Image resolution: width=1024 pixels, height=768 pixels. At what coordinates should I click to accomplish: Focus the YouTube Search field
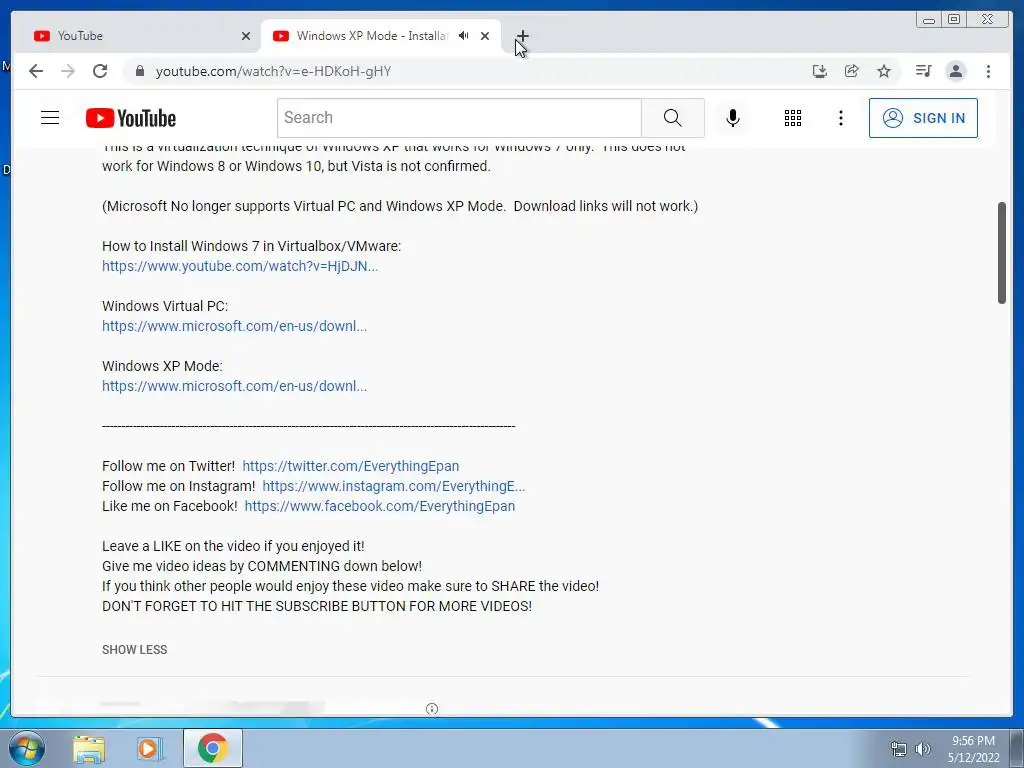[x=459, y=118]
